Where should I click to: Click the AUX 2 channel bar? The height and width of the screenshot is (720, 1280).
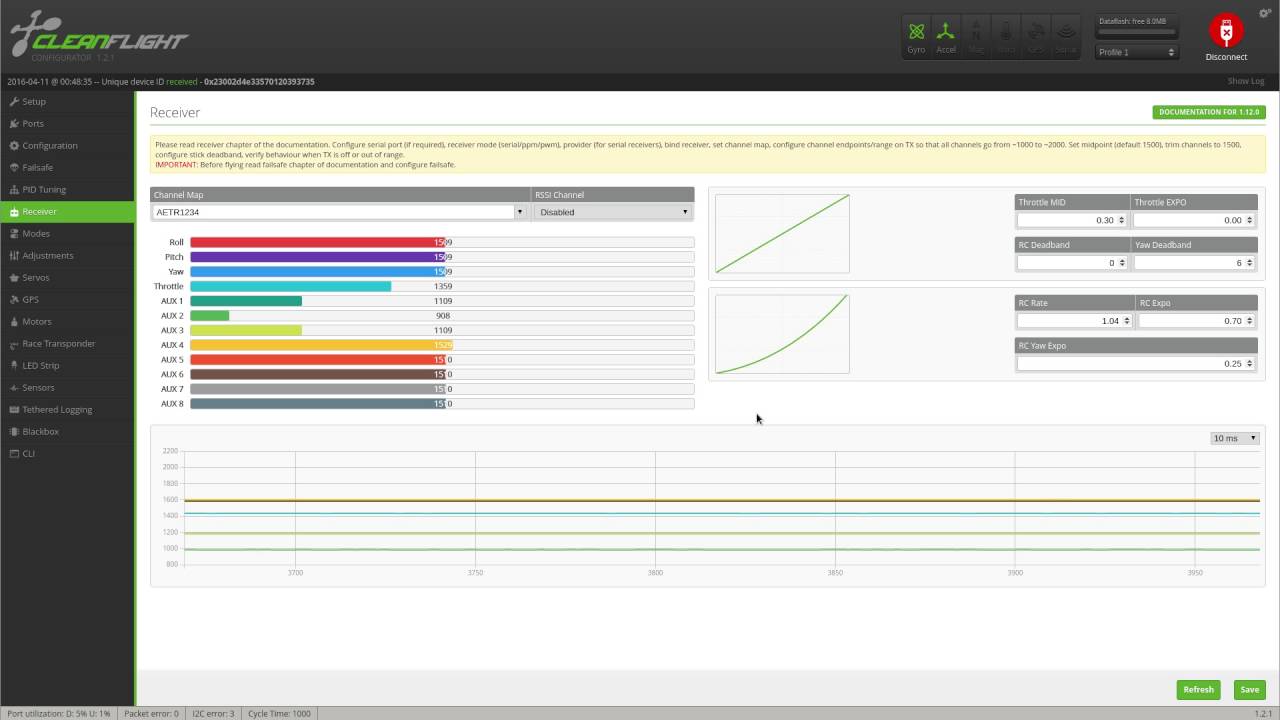442,316
